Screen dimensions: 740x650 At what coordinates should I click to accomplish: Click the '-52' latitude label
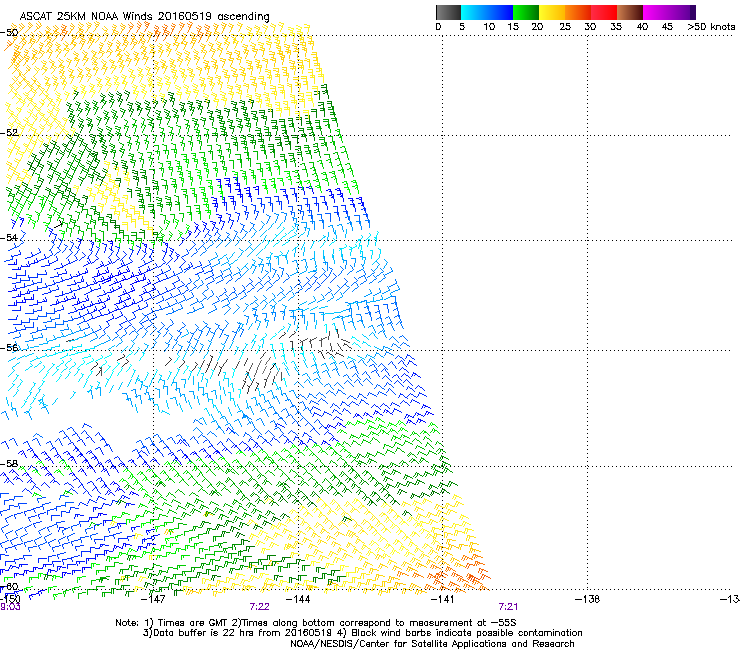tap(9, 133)
